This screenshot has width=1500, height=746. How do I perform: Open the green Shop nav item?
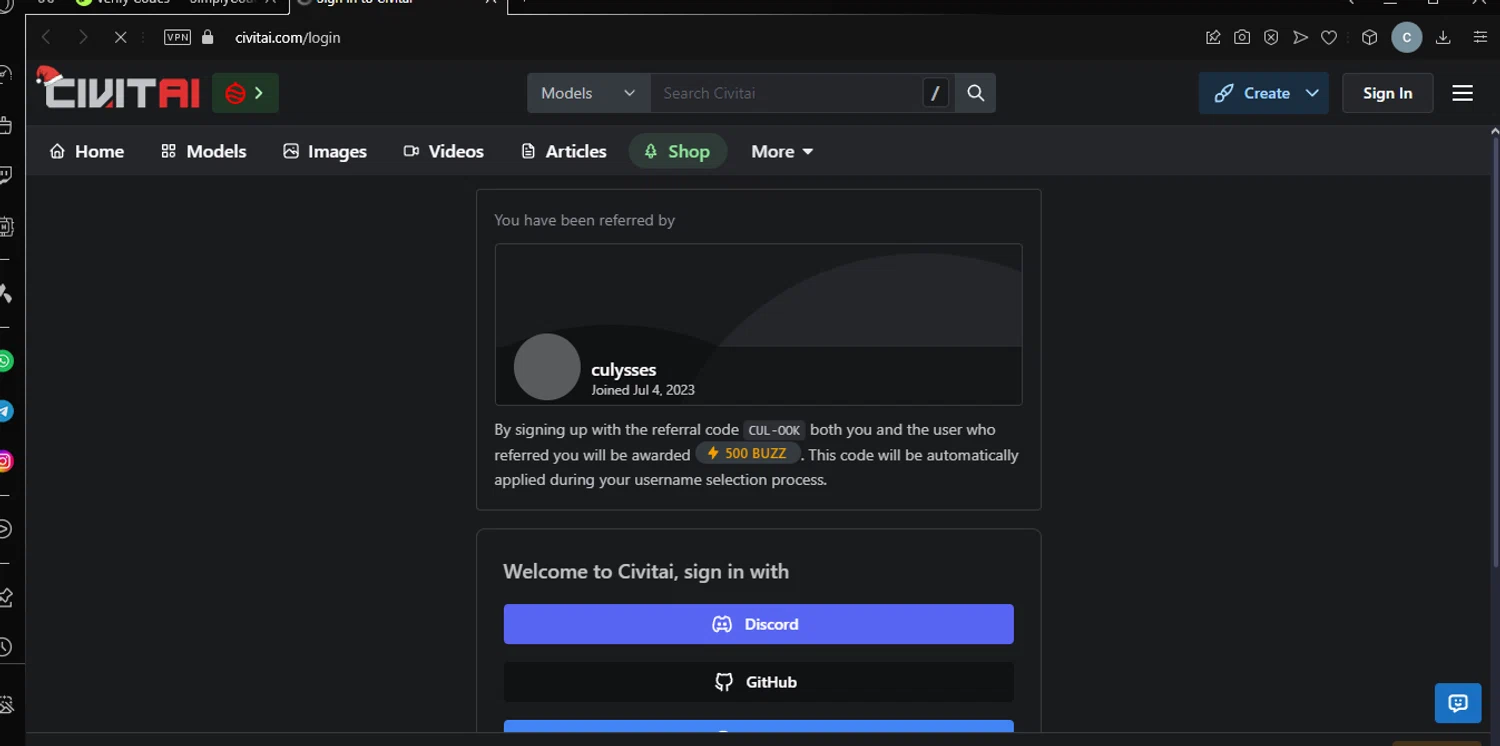[x=677, y=151]
